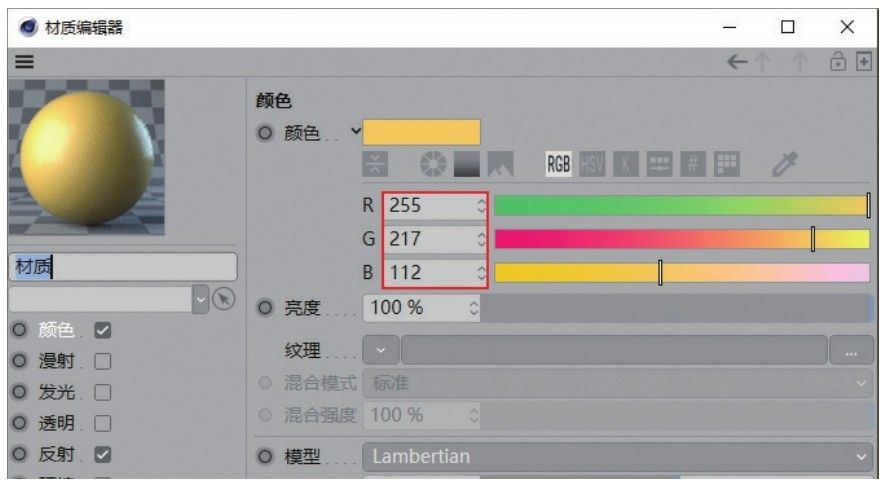Disable the 反射 channel checkbox
The height and width of the screenshot is (486, 885).
tap(103, 454)
